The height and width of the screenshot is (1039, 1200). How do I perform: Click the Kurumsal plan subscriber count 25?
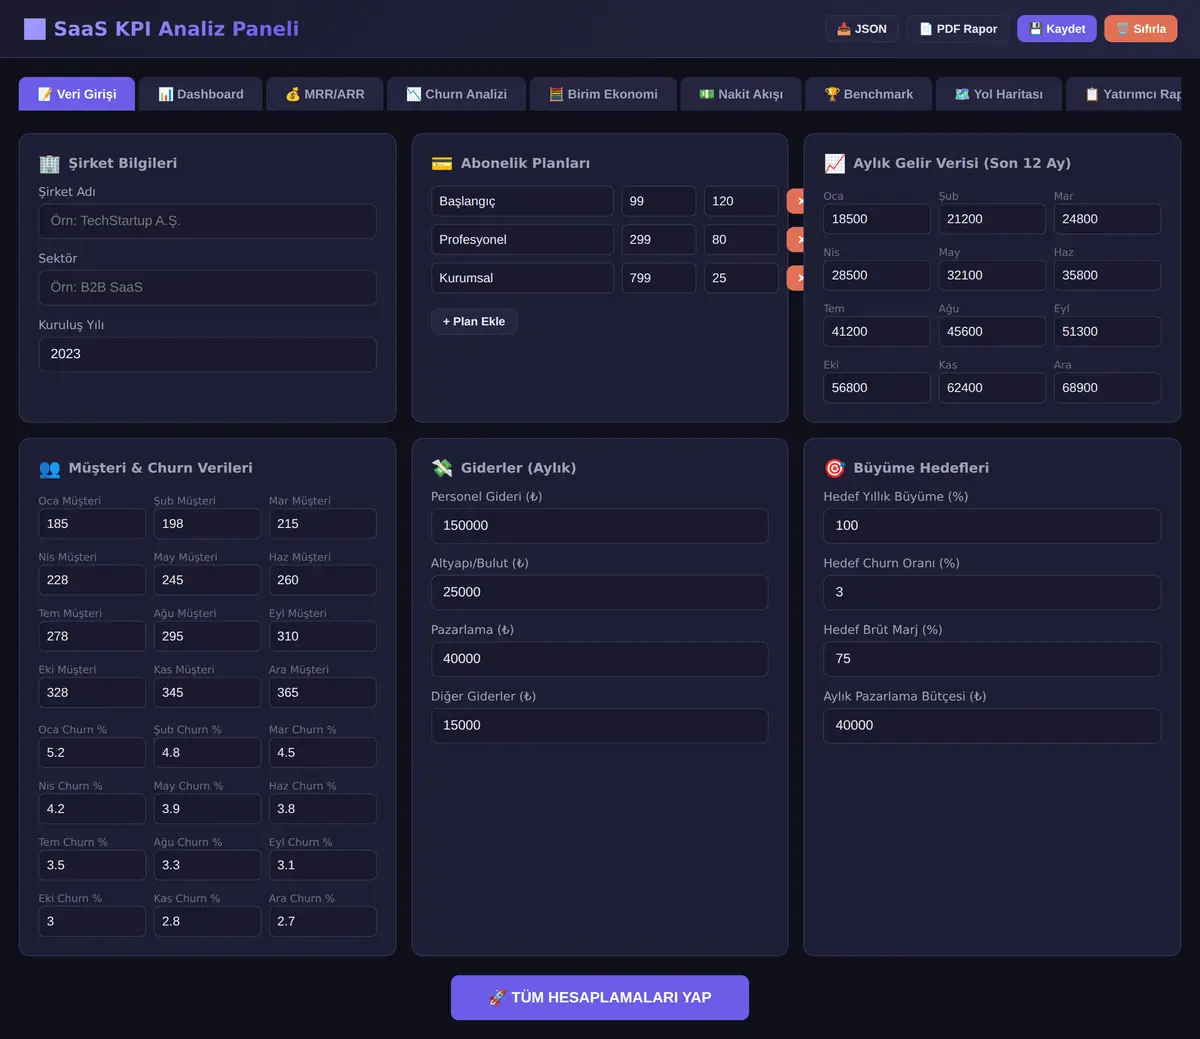(741, 278)
